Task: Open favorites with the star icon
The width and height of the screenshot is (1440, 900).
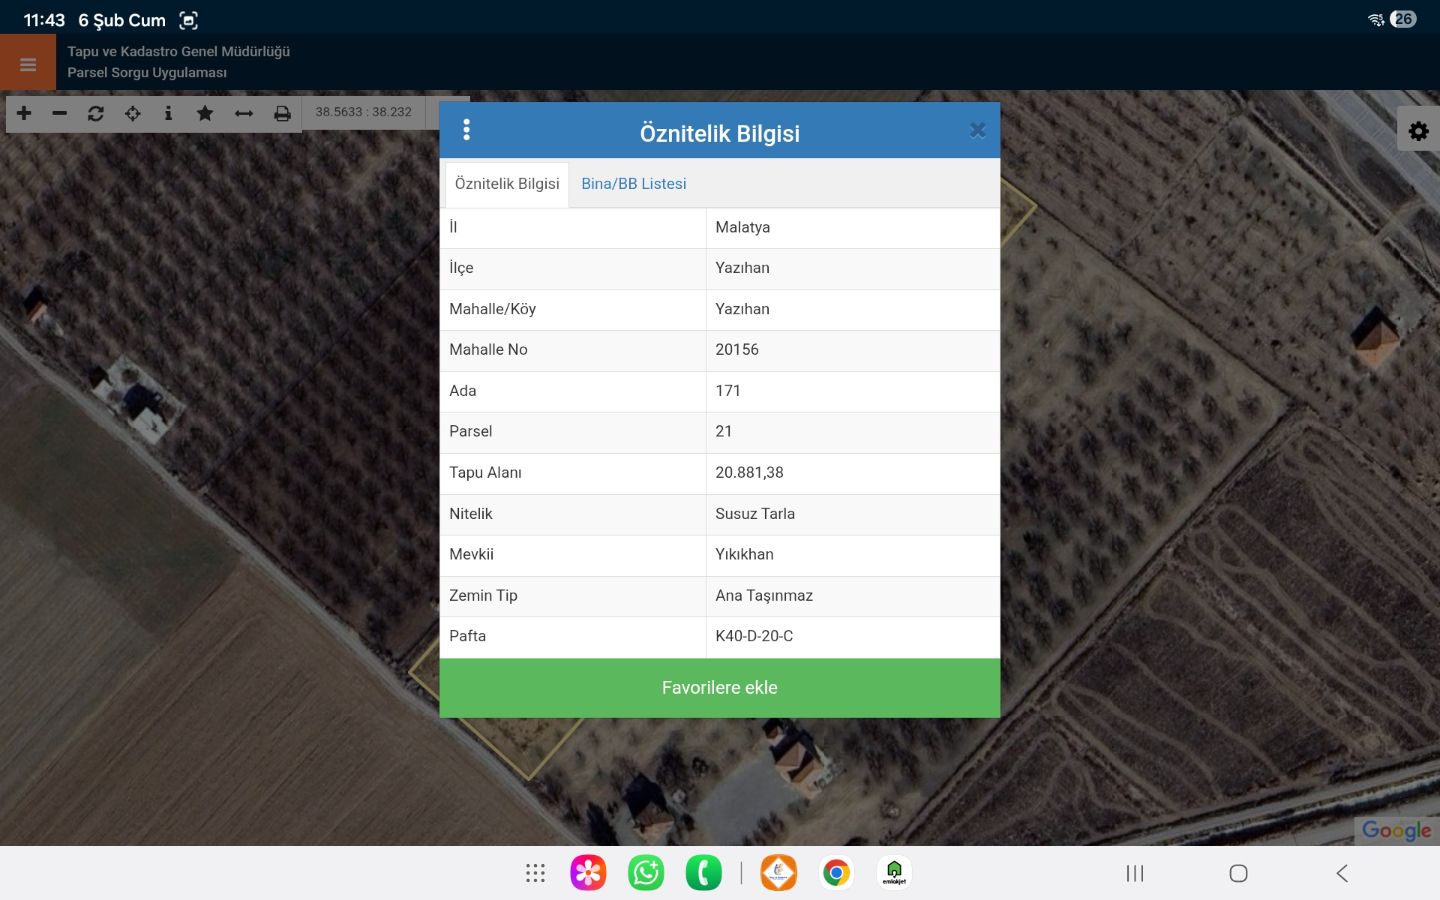Action: pyautogui.click(x=205, y=113)
